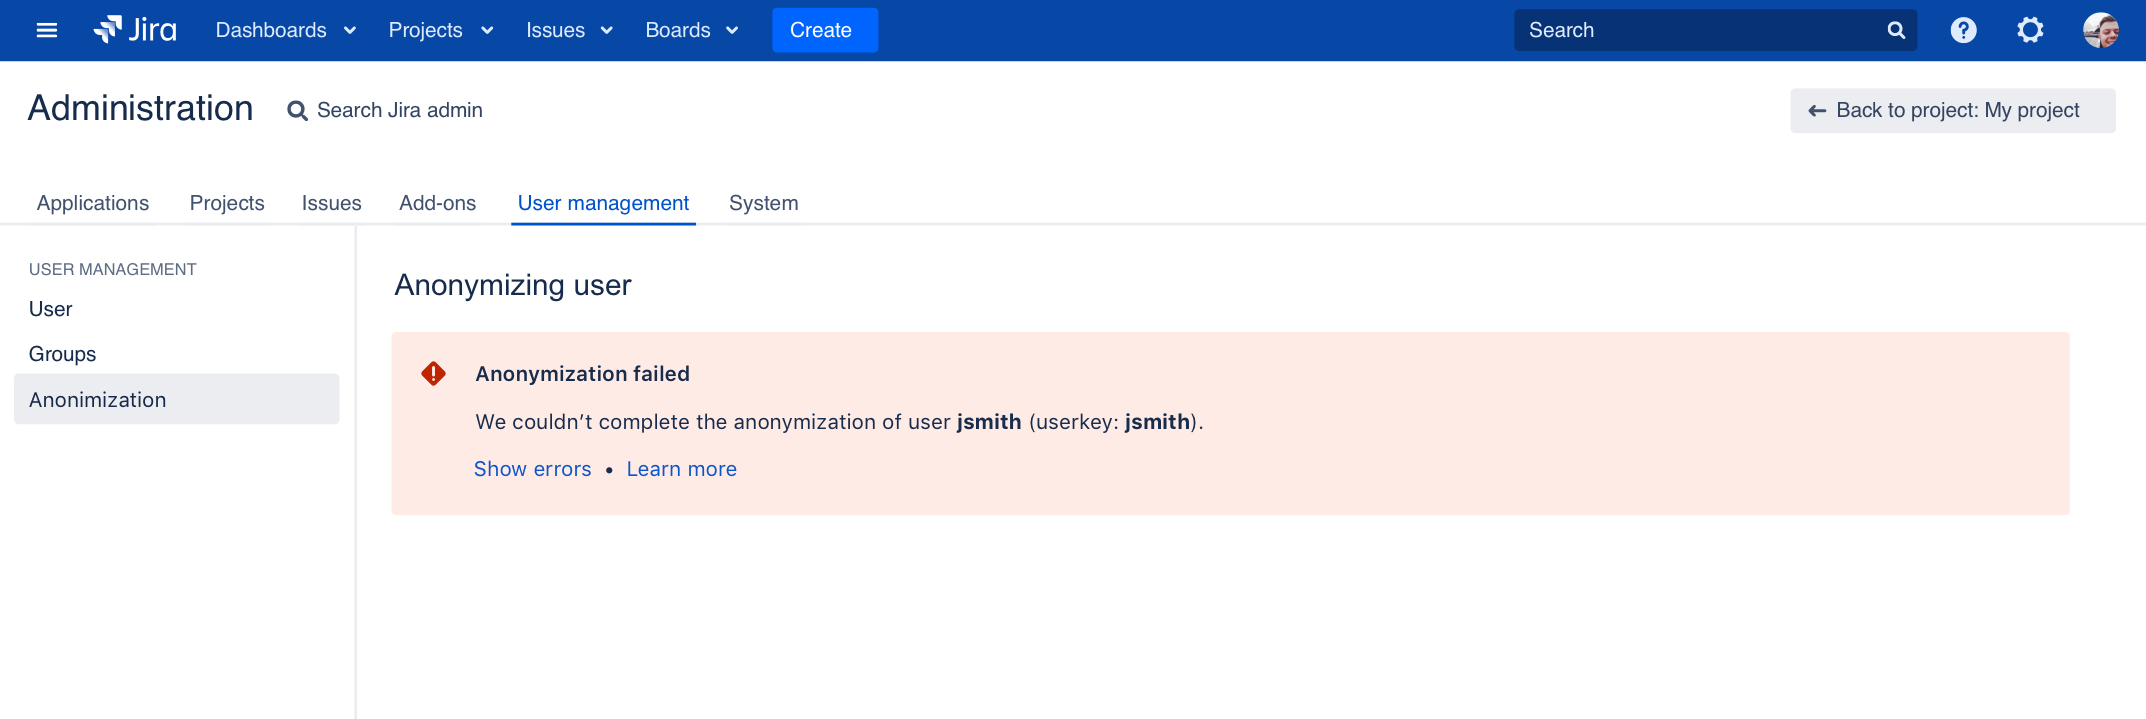The height and width of the screenshot is (719, 2146).
Task: Click Show errors link
Action: point(532,468)
